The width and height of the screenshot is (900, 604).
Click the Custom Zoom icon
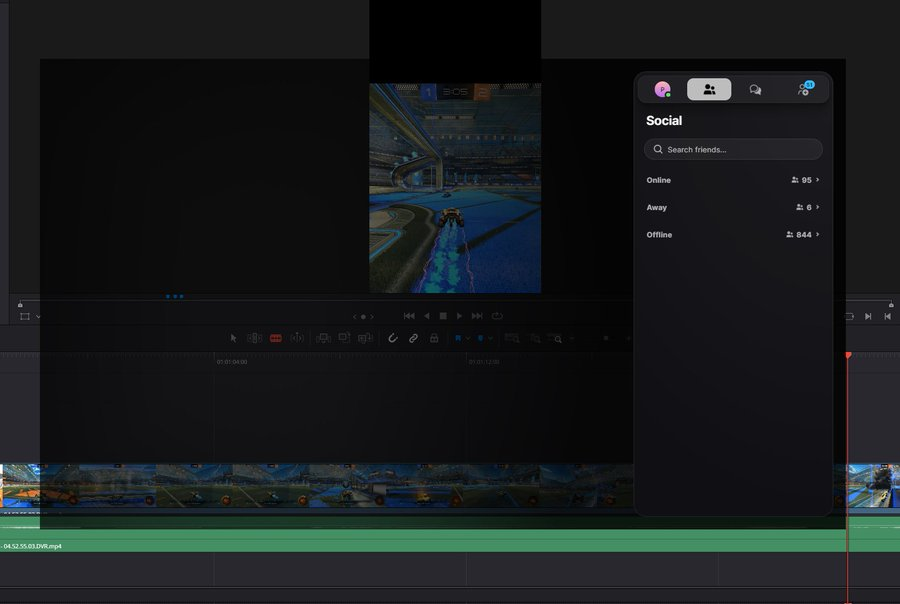click(555, 338)
